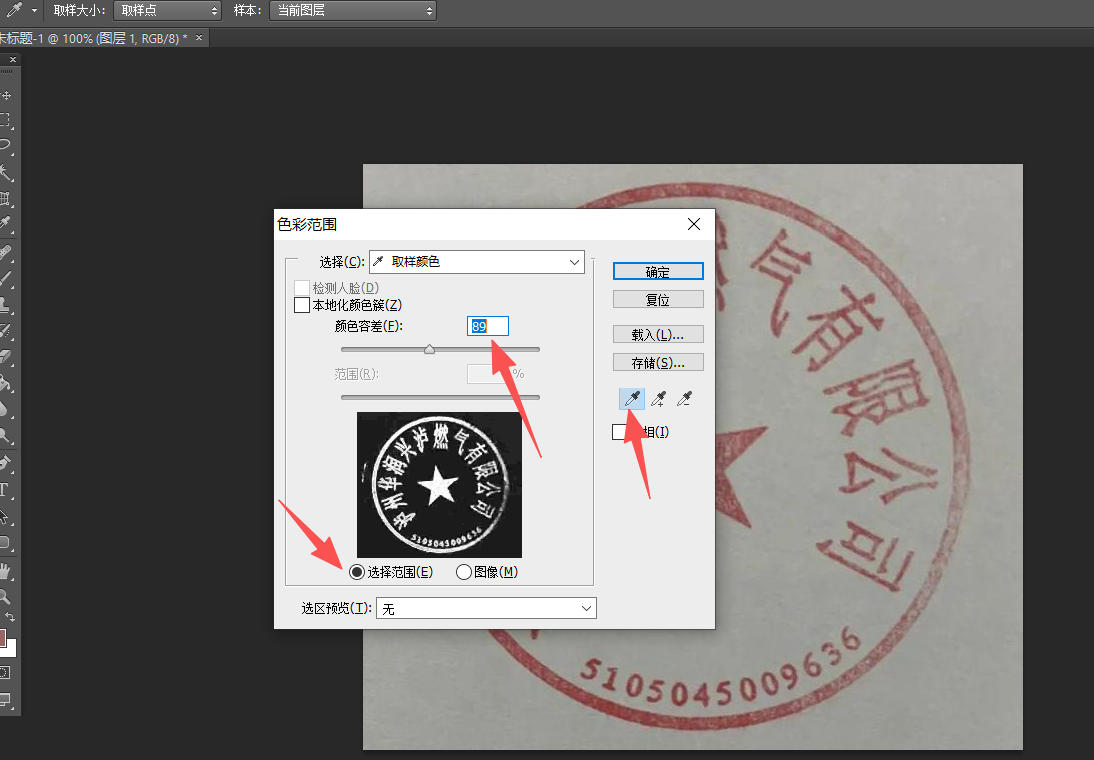This screenshot has width=1094, height=760.
Task: Enable 本地化颜色簇 checkbox
Action: [302, 305]
